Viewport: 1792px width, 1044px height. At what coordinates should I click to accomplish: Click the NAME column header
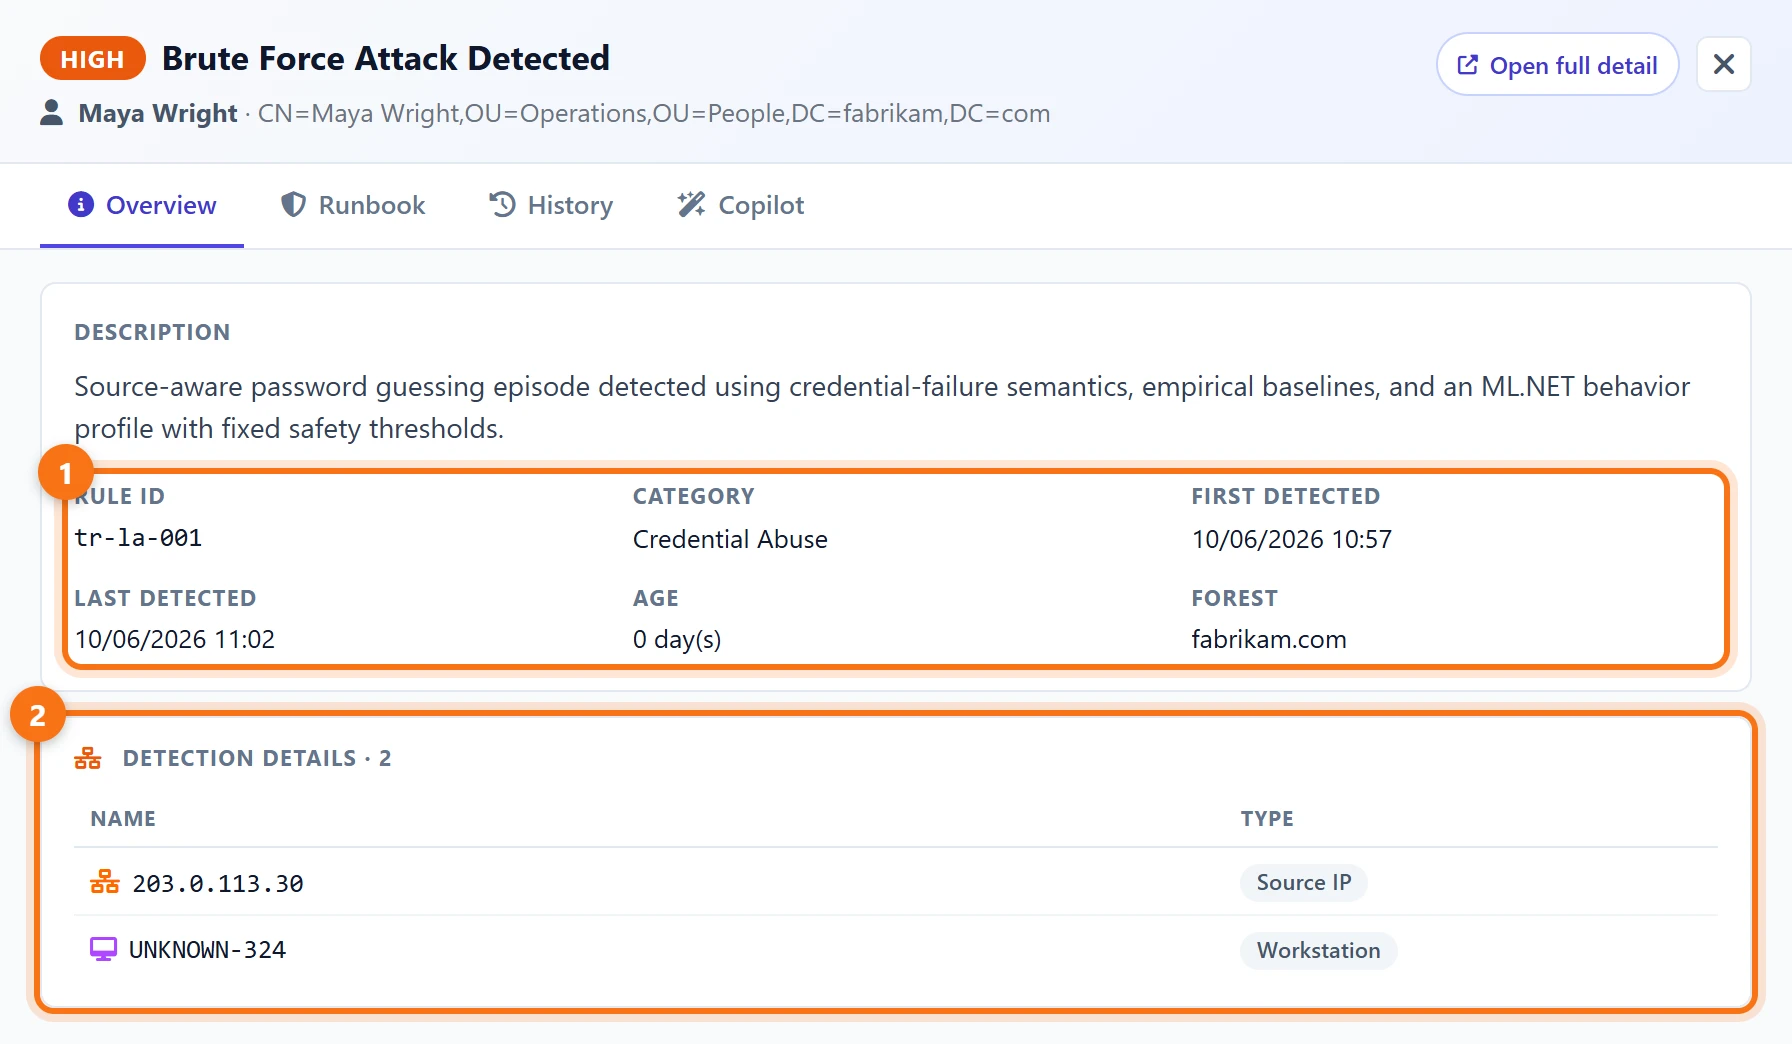pyautogui.click(x=123, y=818)
